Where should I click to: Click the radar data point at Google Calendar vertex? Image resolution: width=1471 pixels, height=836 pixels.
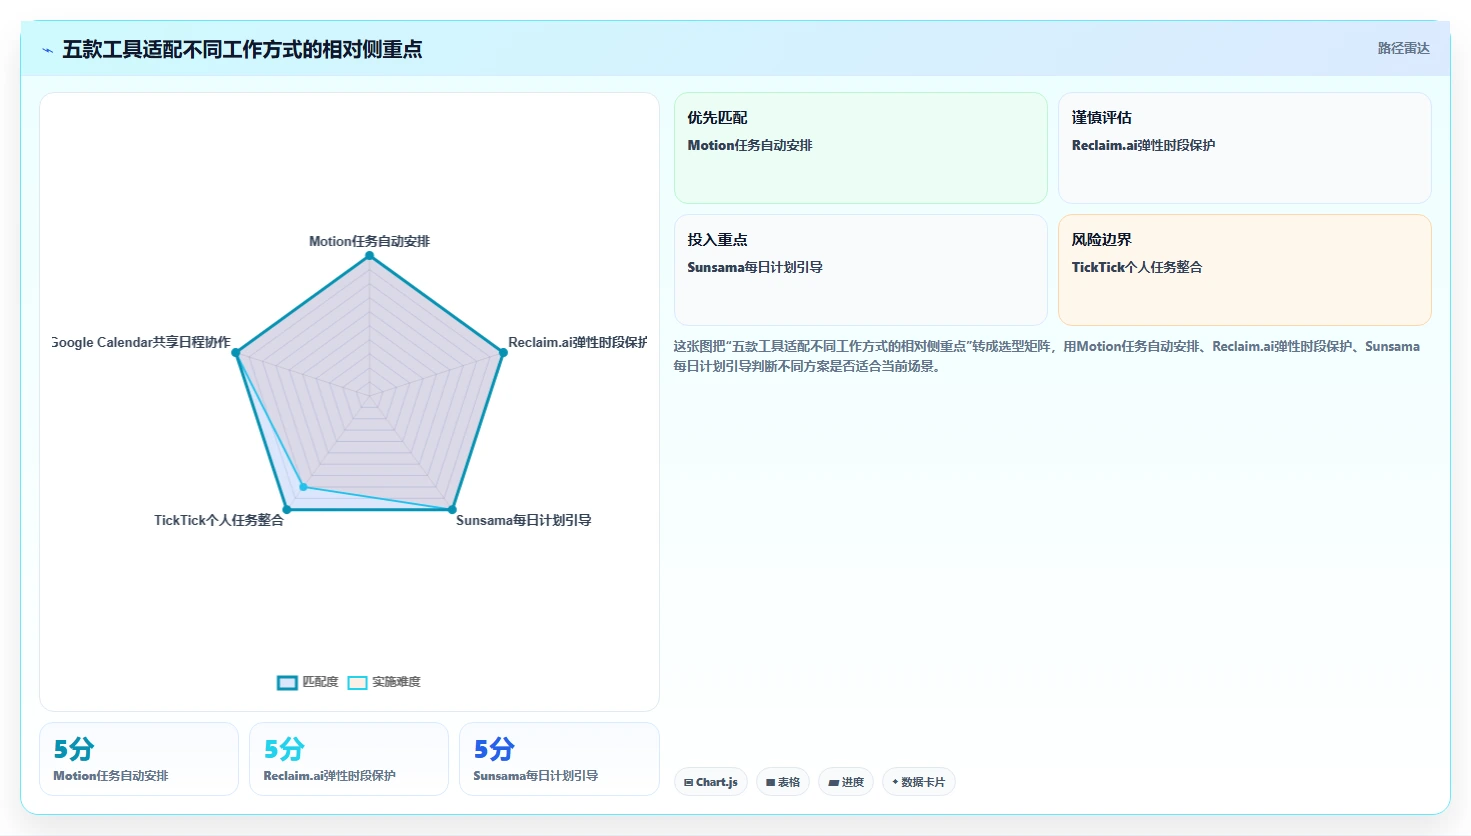236,352
